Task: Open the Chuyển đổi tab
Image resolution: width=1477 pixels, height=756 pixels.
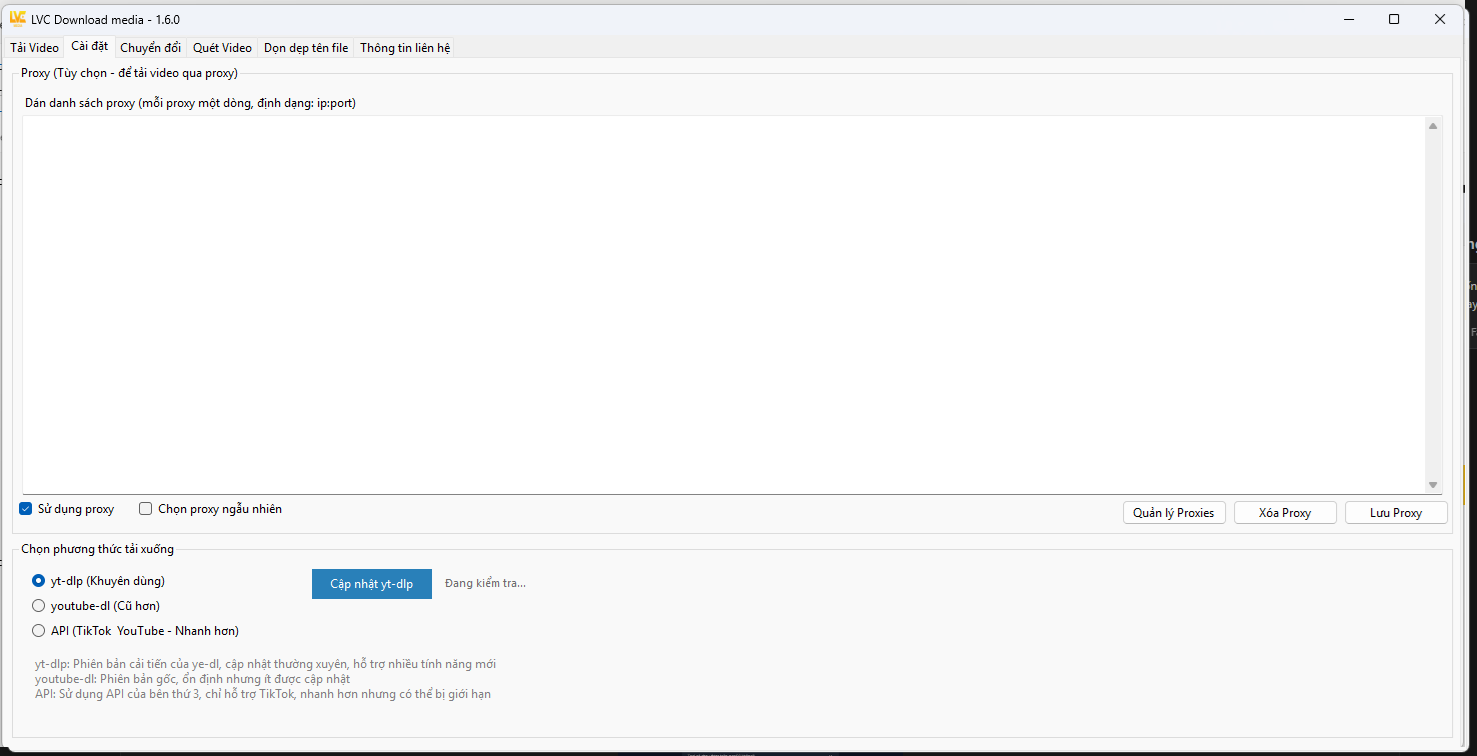Action: [150, 48]
